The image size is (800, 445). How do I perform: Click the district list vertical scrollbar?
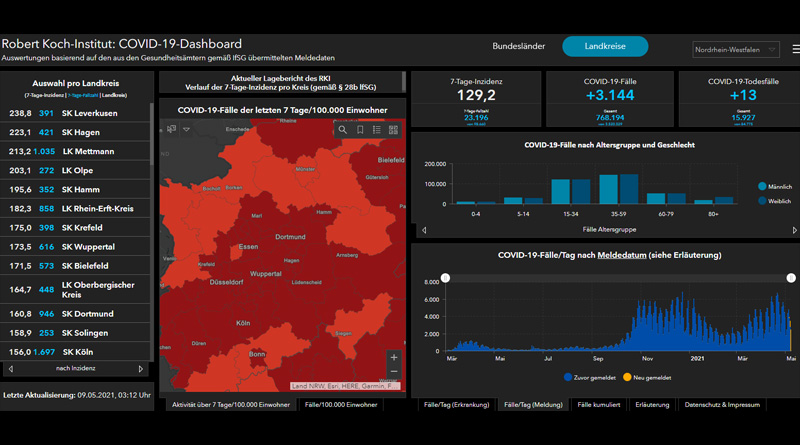coord(152,134)
